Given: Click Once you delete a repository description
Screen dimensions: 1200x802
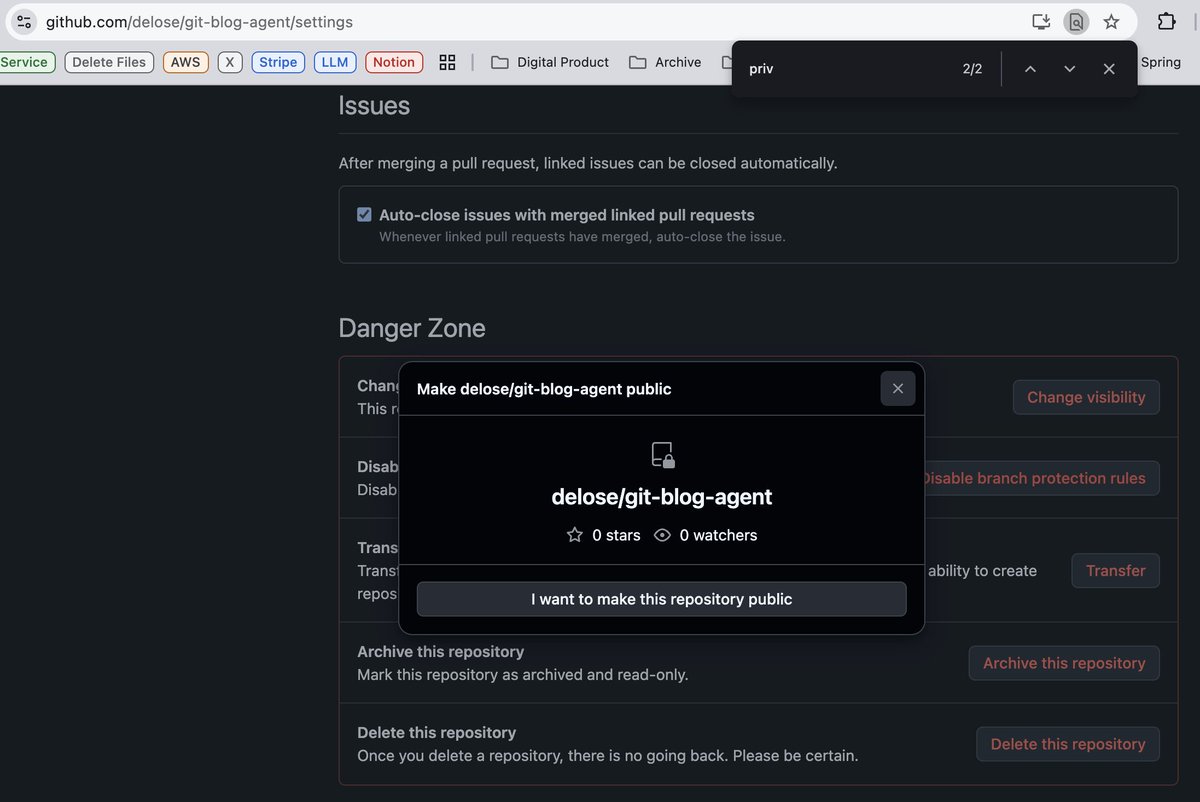Looking at the screenshot, I should point(608,756).
